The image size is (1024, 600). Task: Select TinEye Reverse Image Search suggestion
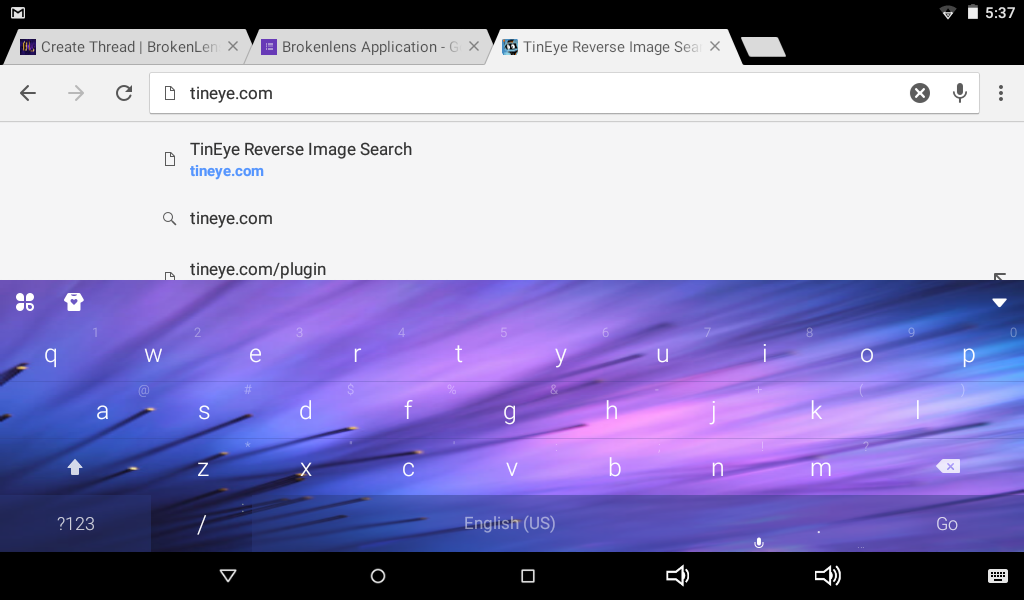[x=512, y=159]
